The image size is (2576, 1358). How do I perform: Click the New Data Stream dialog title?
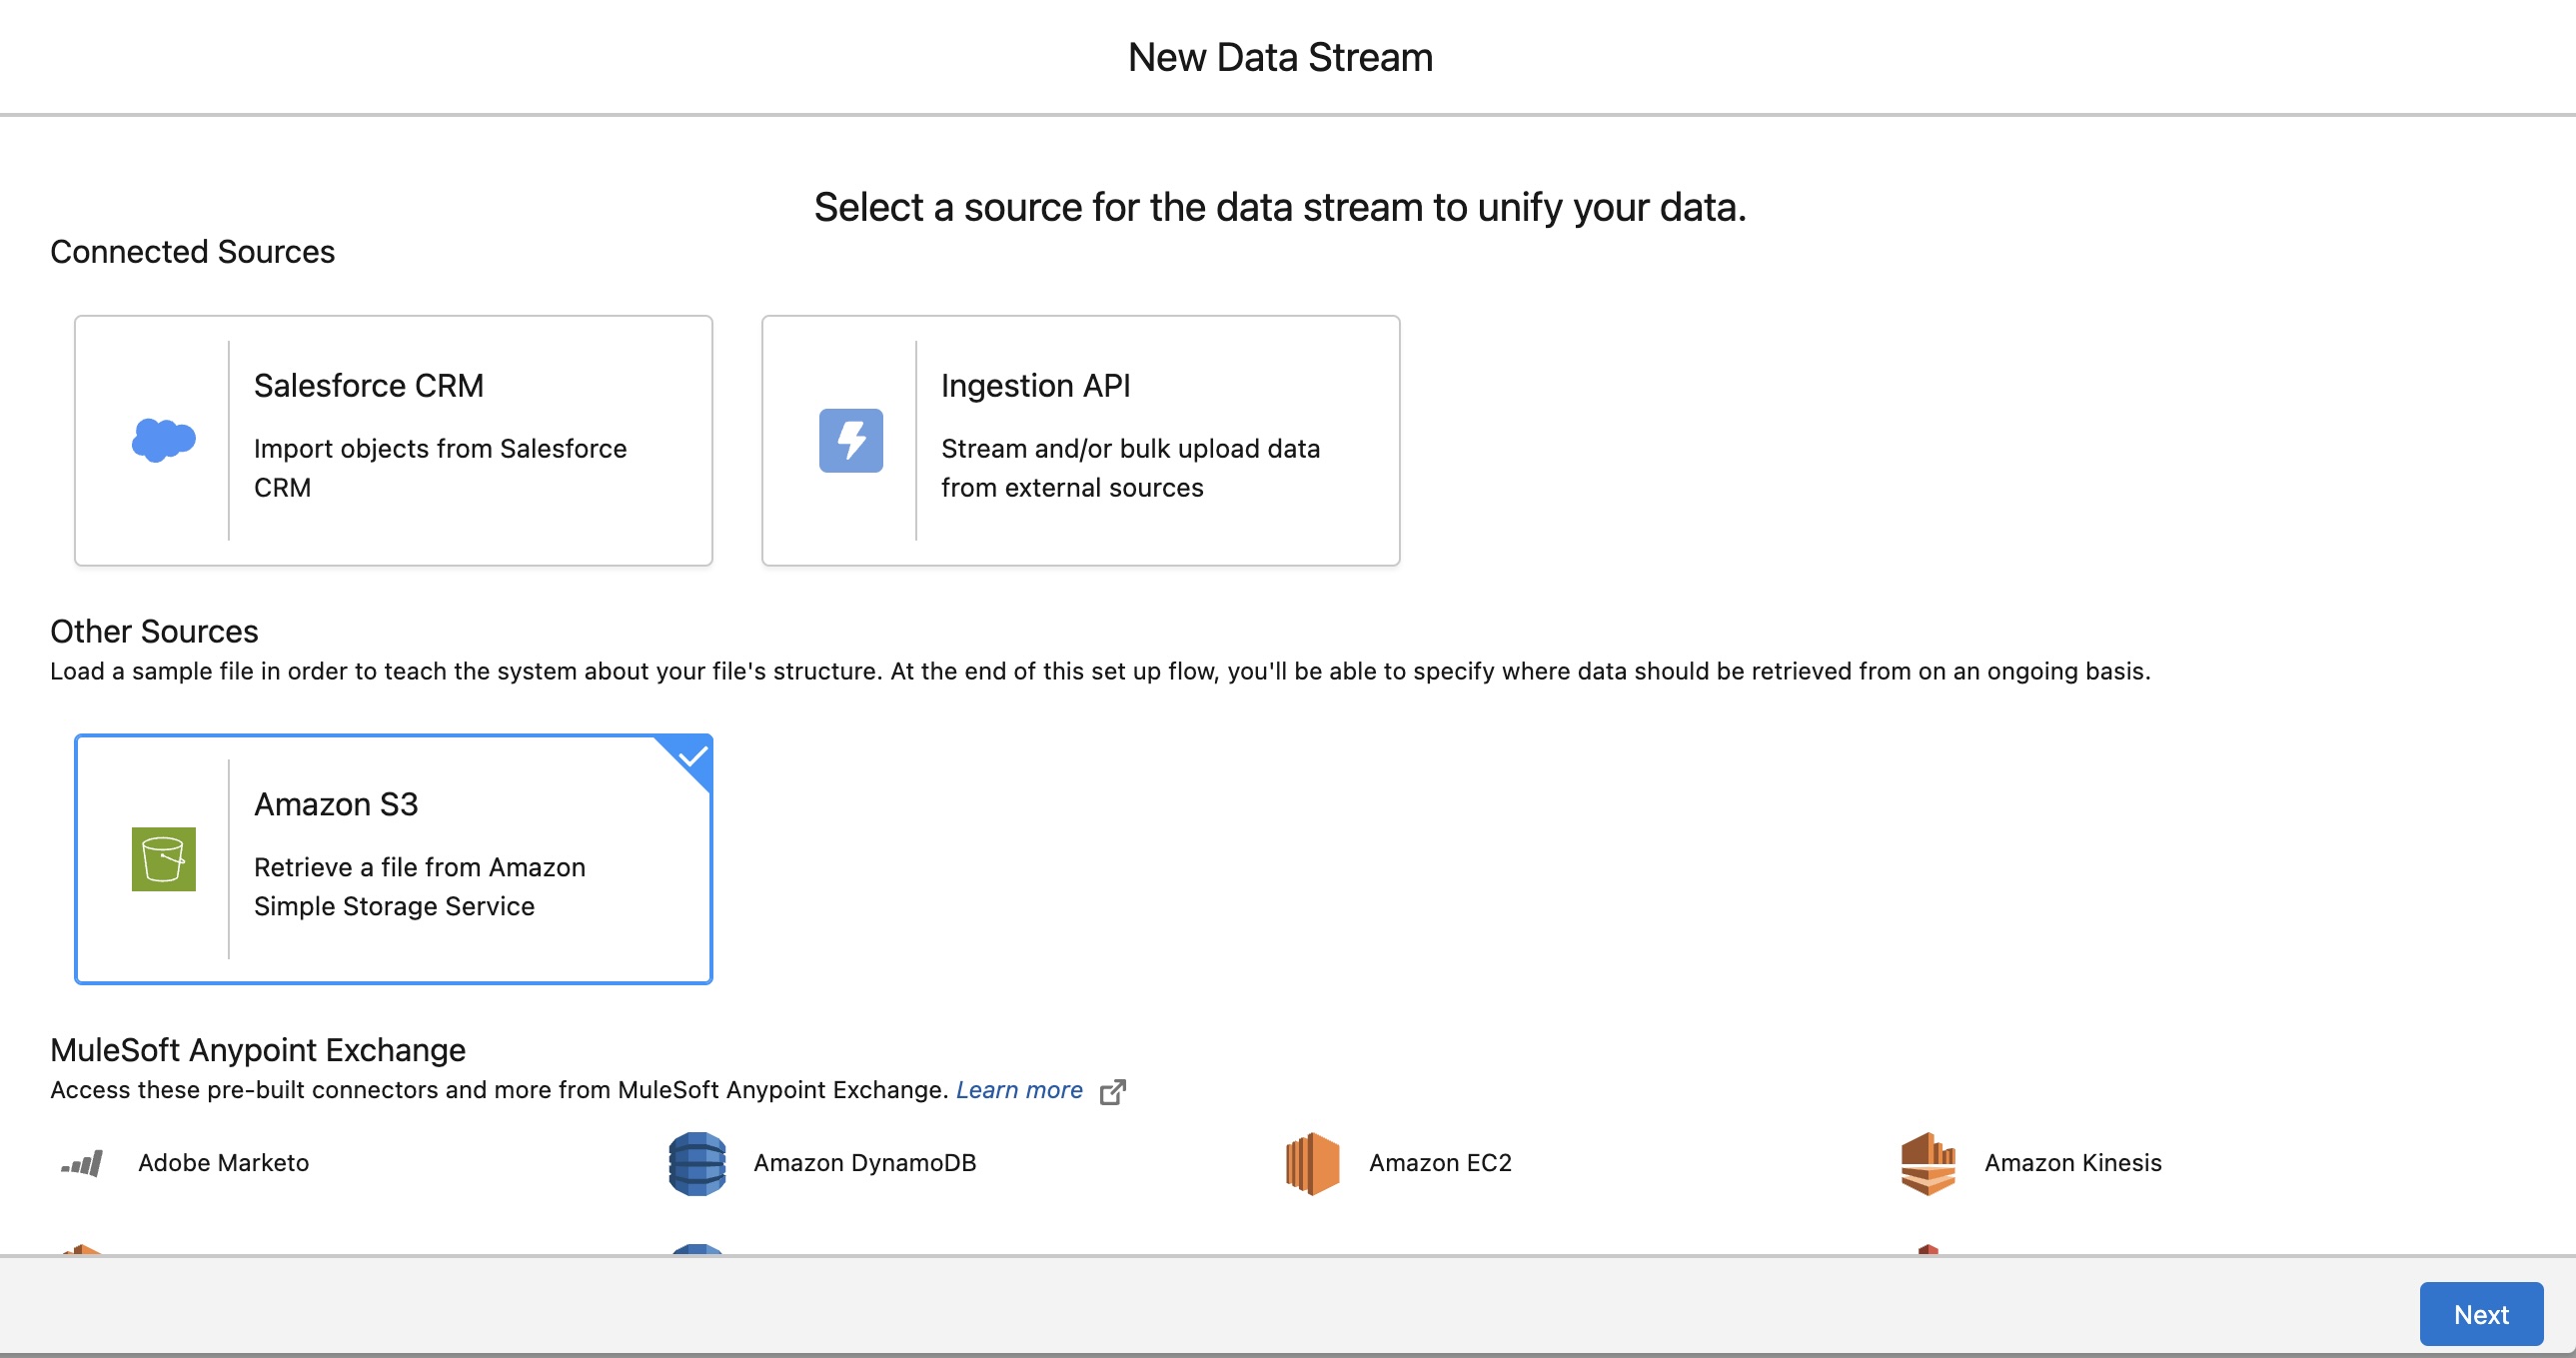coord(1280,58)
